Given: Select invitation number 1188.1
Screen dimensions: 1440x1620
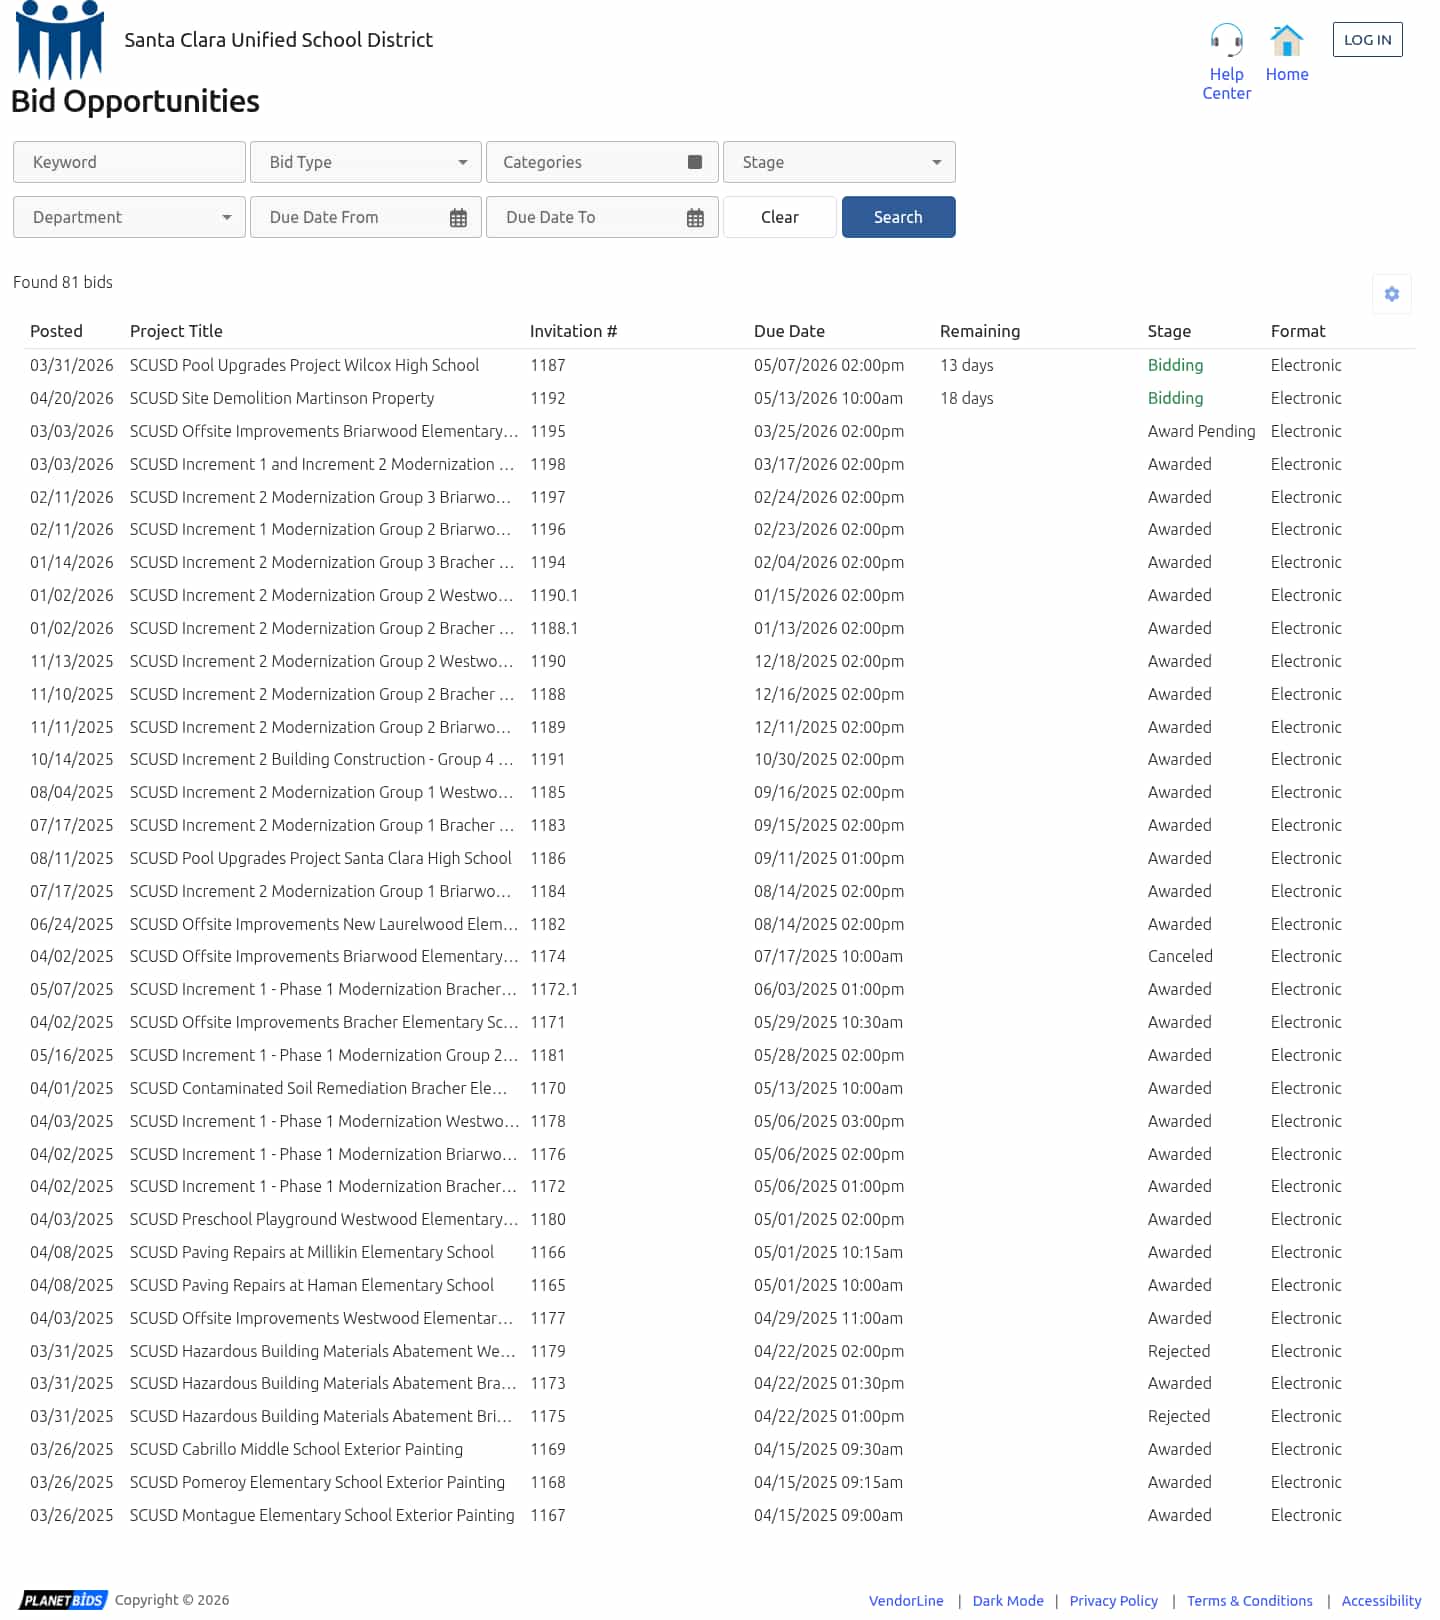Looking at the screenshot, I should tap(554, 628).
